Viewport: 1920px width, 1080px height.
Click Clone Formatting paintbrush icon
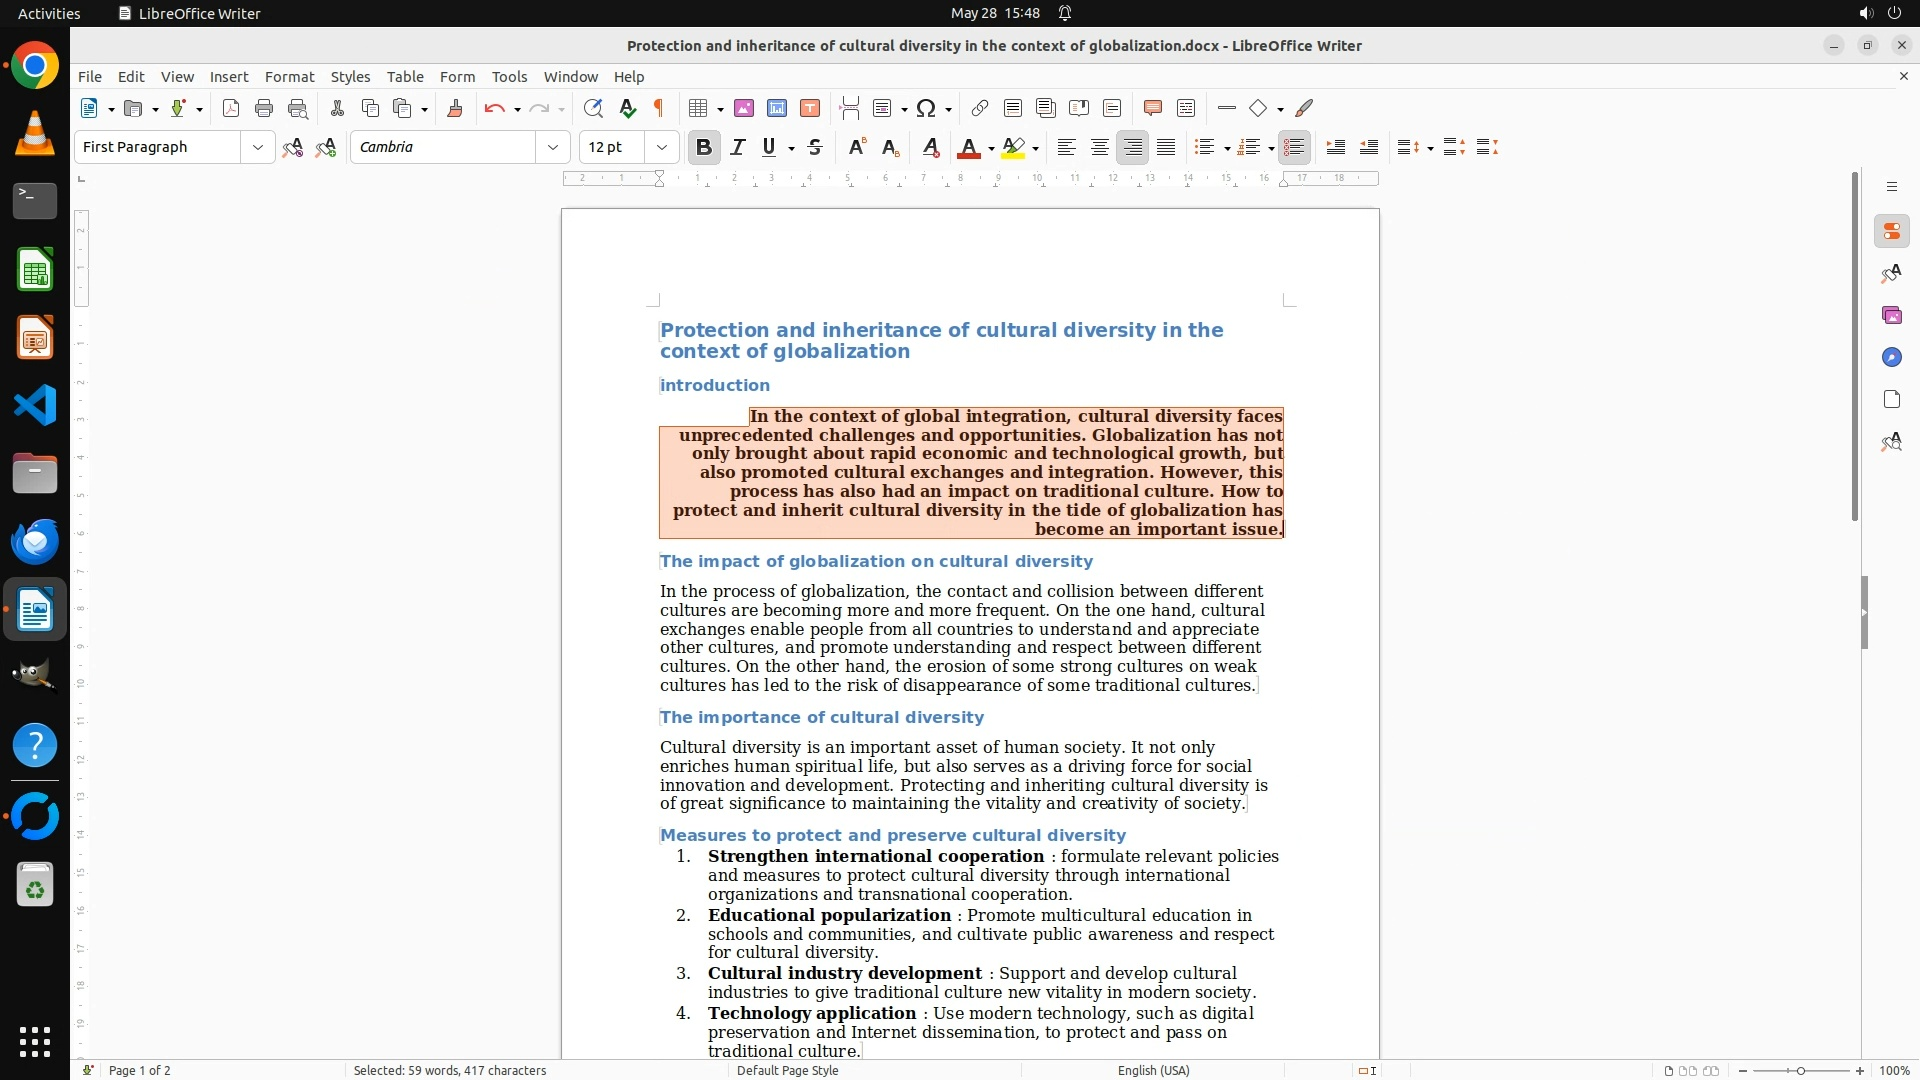[455, 109]
